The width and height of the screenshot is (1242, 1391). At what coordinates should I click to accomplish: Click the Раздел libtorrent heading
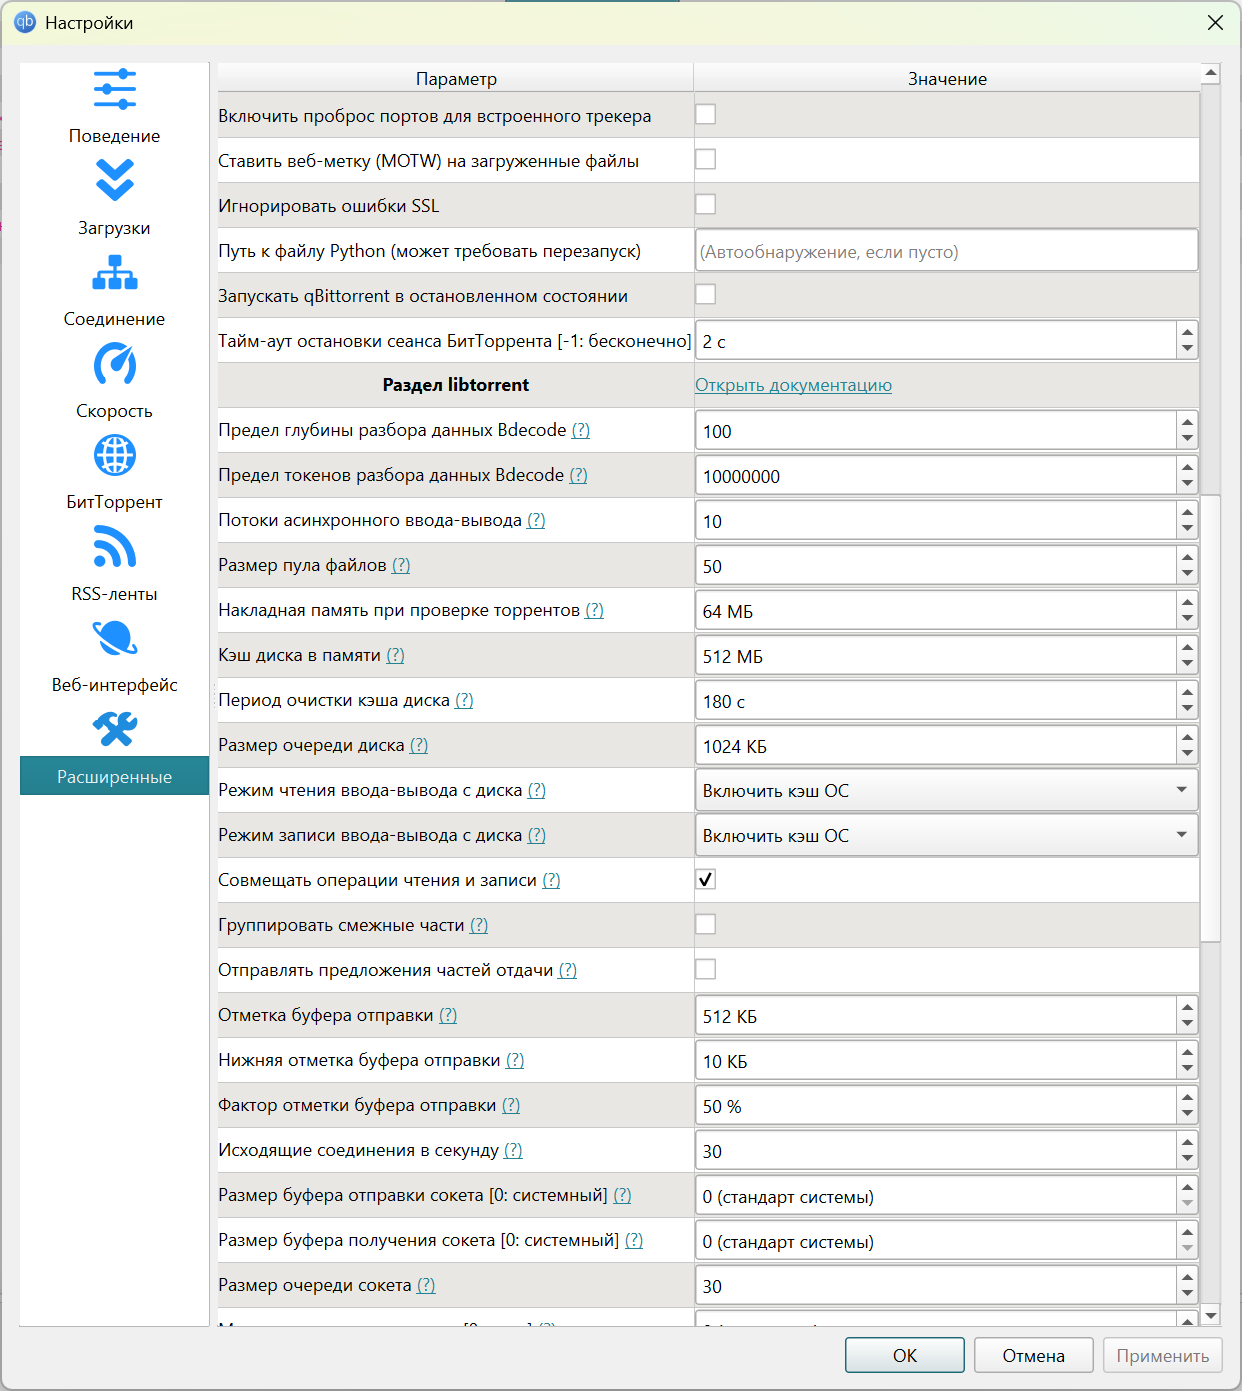456,385
